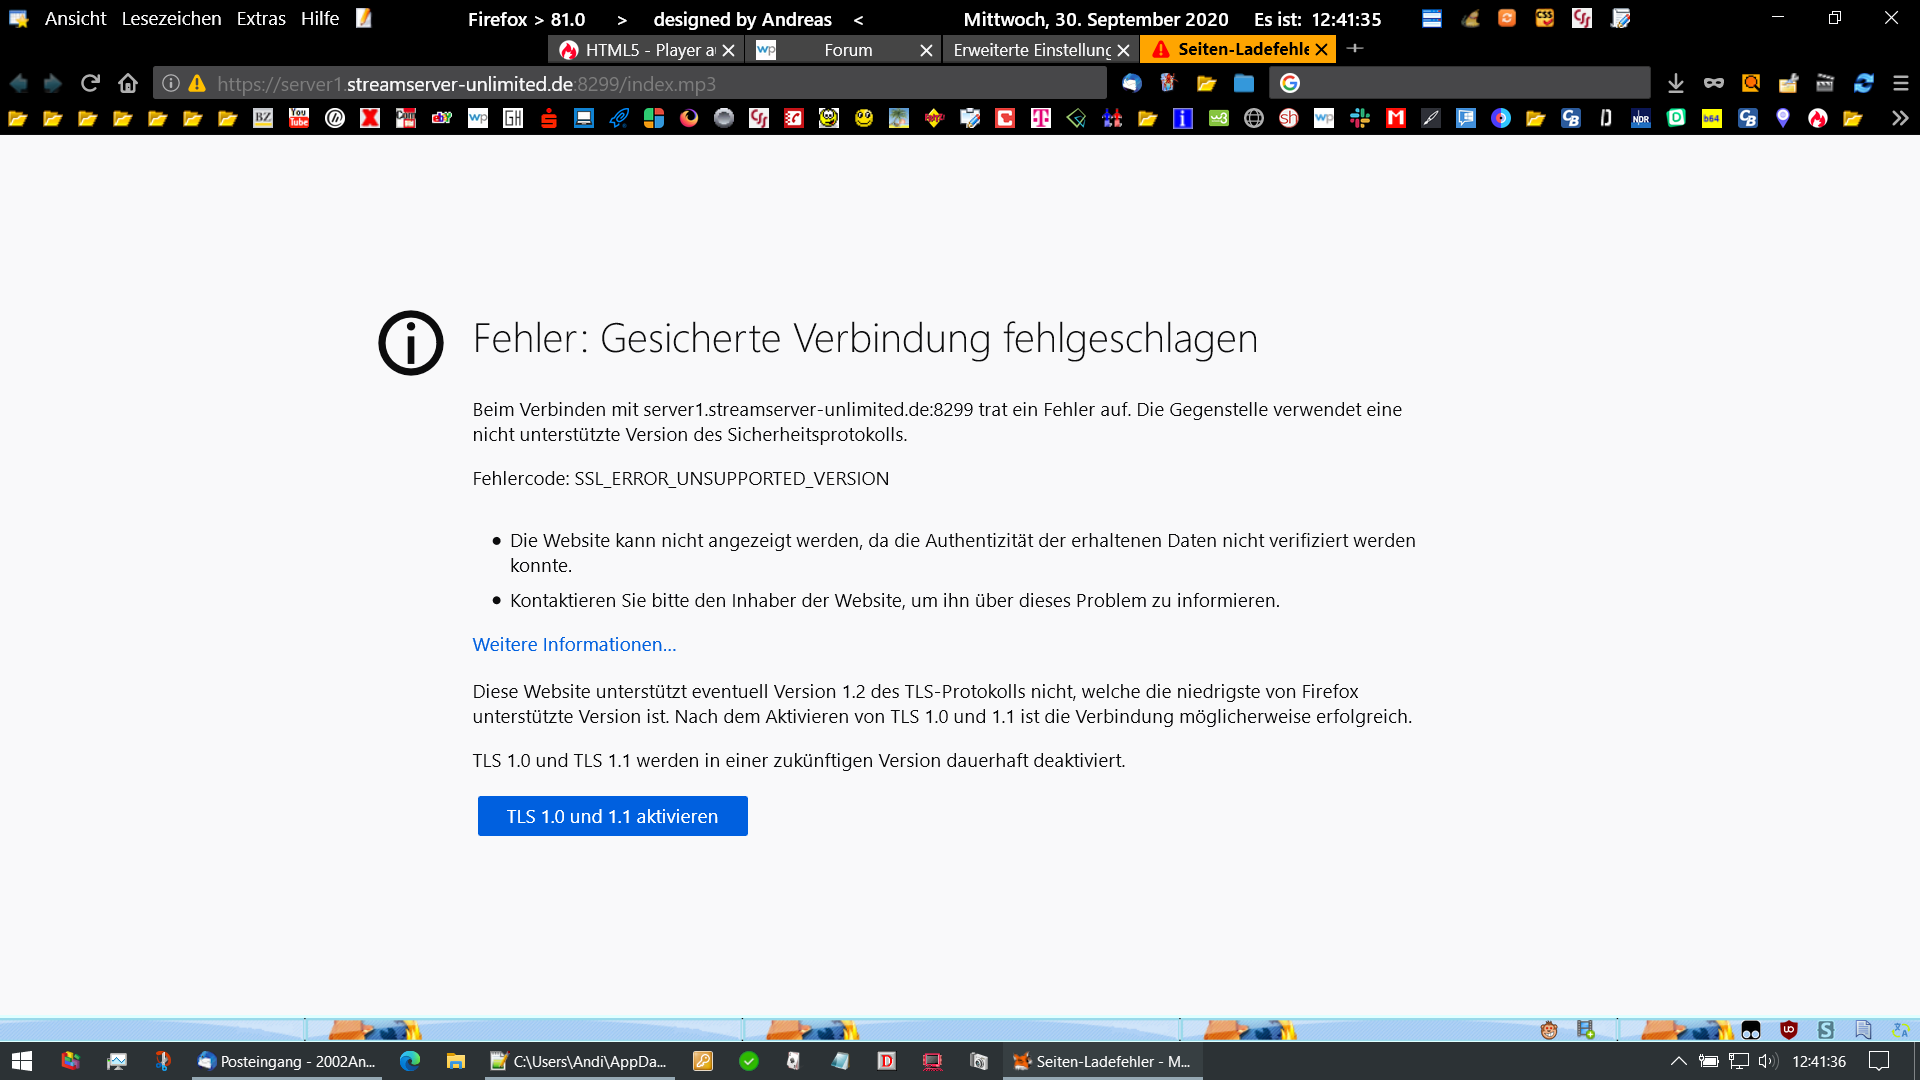Expand hidden system tray icons

1678,1061
